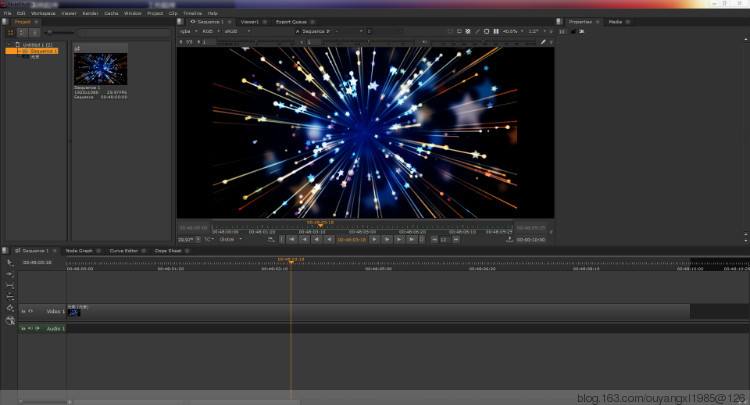Set the in point marker button
The image size is (750, 405).
click(281, 239)
